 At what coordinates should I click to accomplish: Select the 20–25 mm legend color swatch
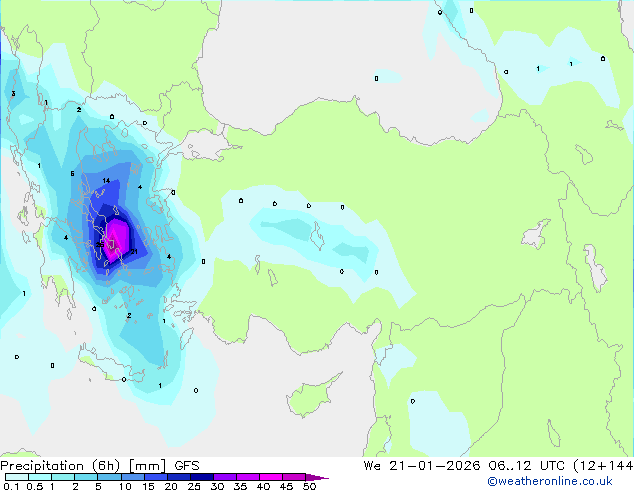(x=178, y=477)
